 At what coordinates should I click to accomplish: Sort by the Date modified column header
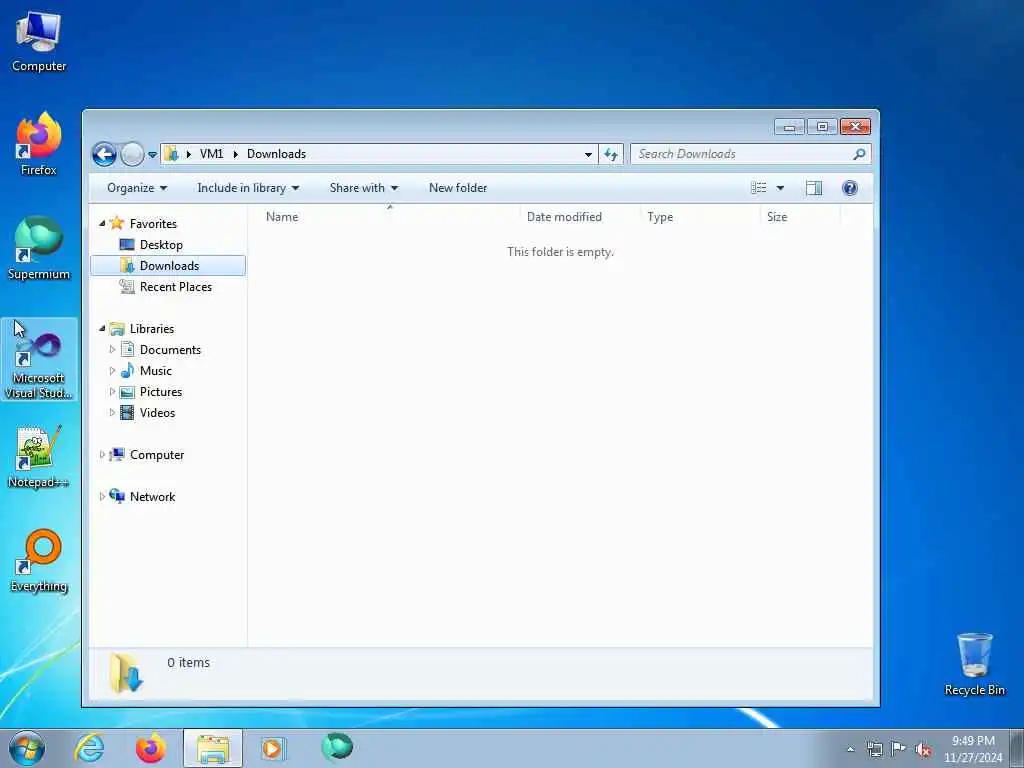tap(580, 217)
